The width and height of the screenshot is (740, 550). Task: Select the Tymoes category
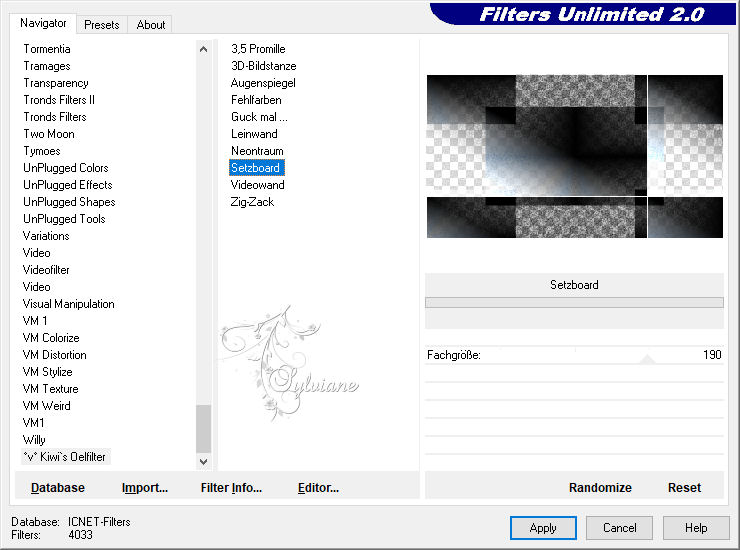tap(42, 151)
